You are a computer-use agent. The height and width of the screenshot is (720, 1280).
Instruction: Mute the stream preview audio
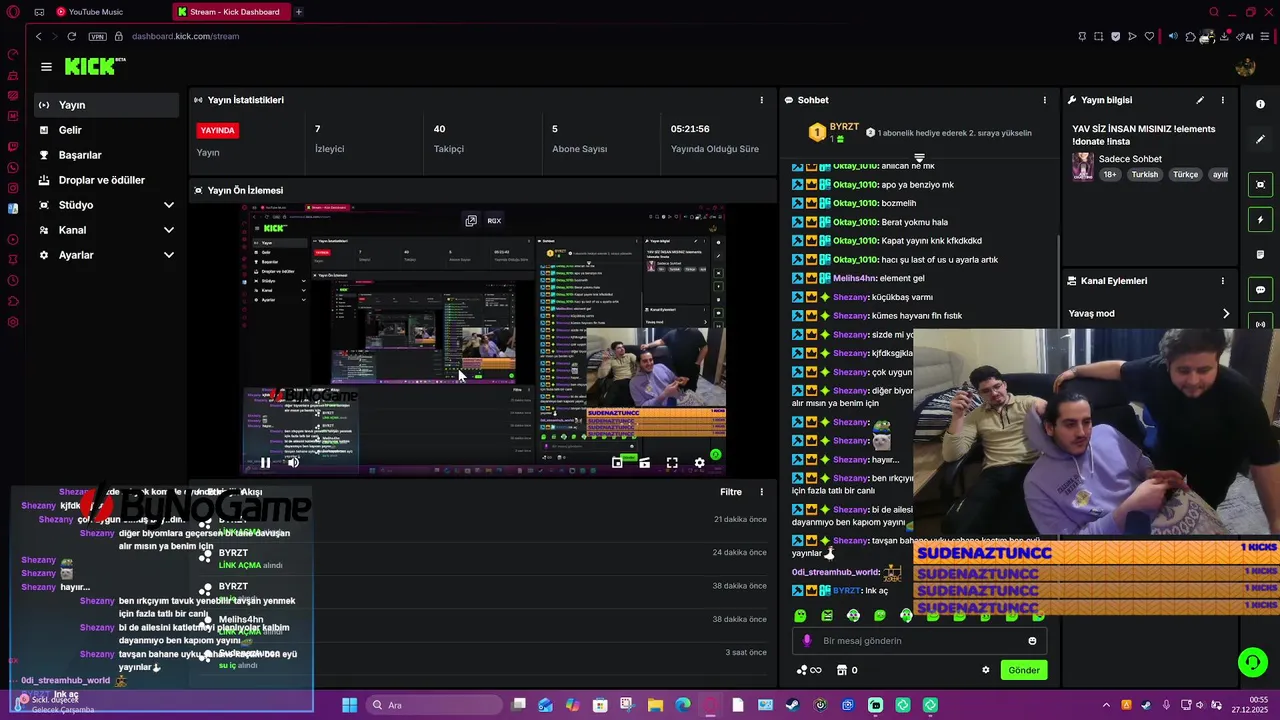pos(293,462)
